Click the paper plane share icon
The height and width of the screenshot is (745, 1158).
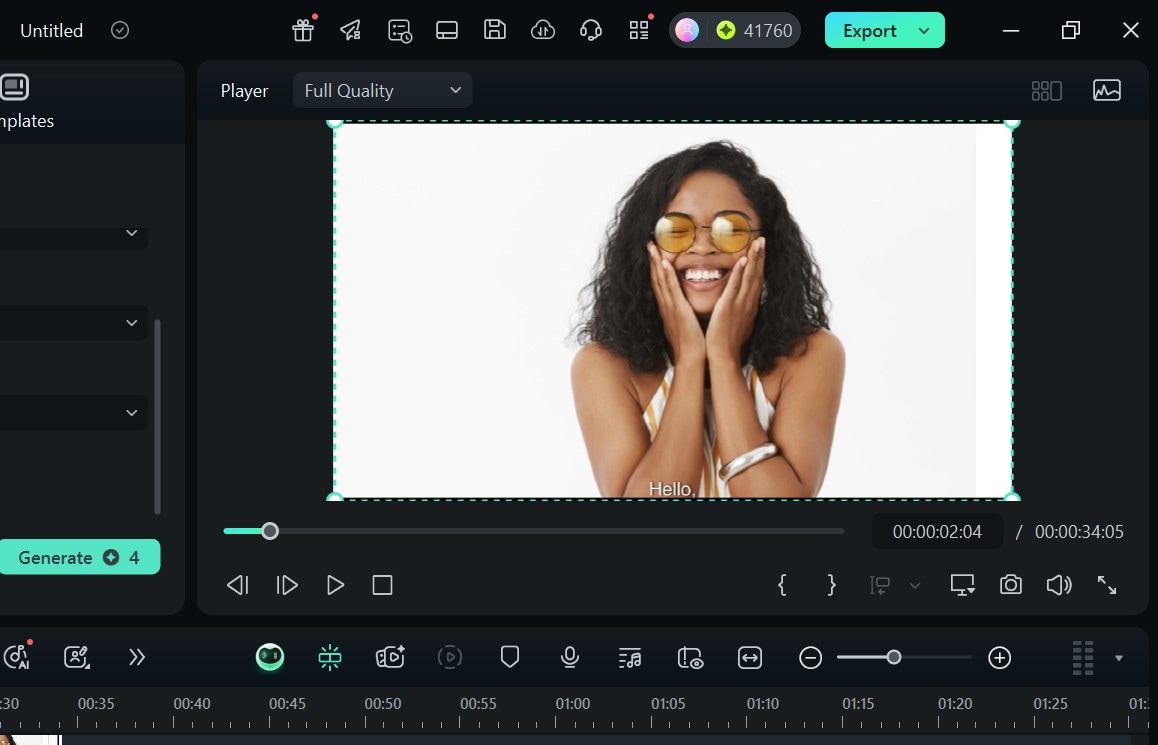(351, 30)
